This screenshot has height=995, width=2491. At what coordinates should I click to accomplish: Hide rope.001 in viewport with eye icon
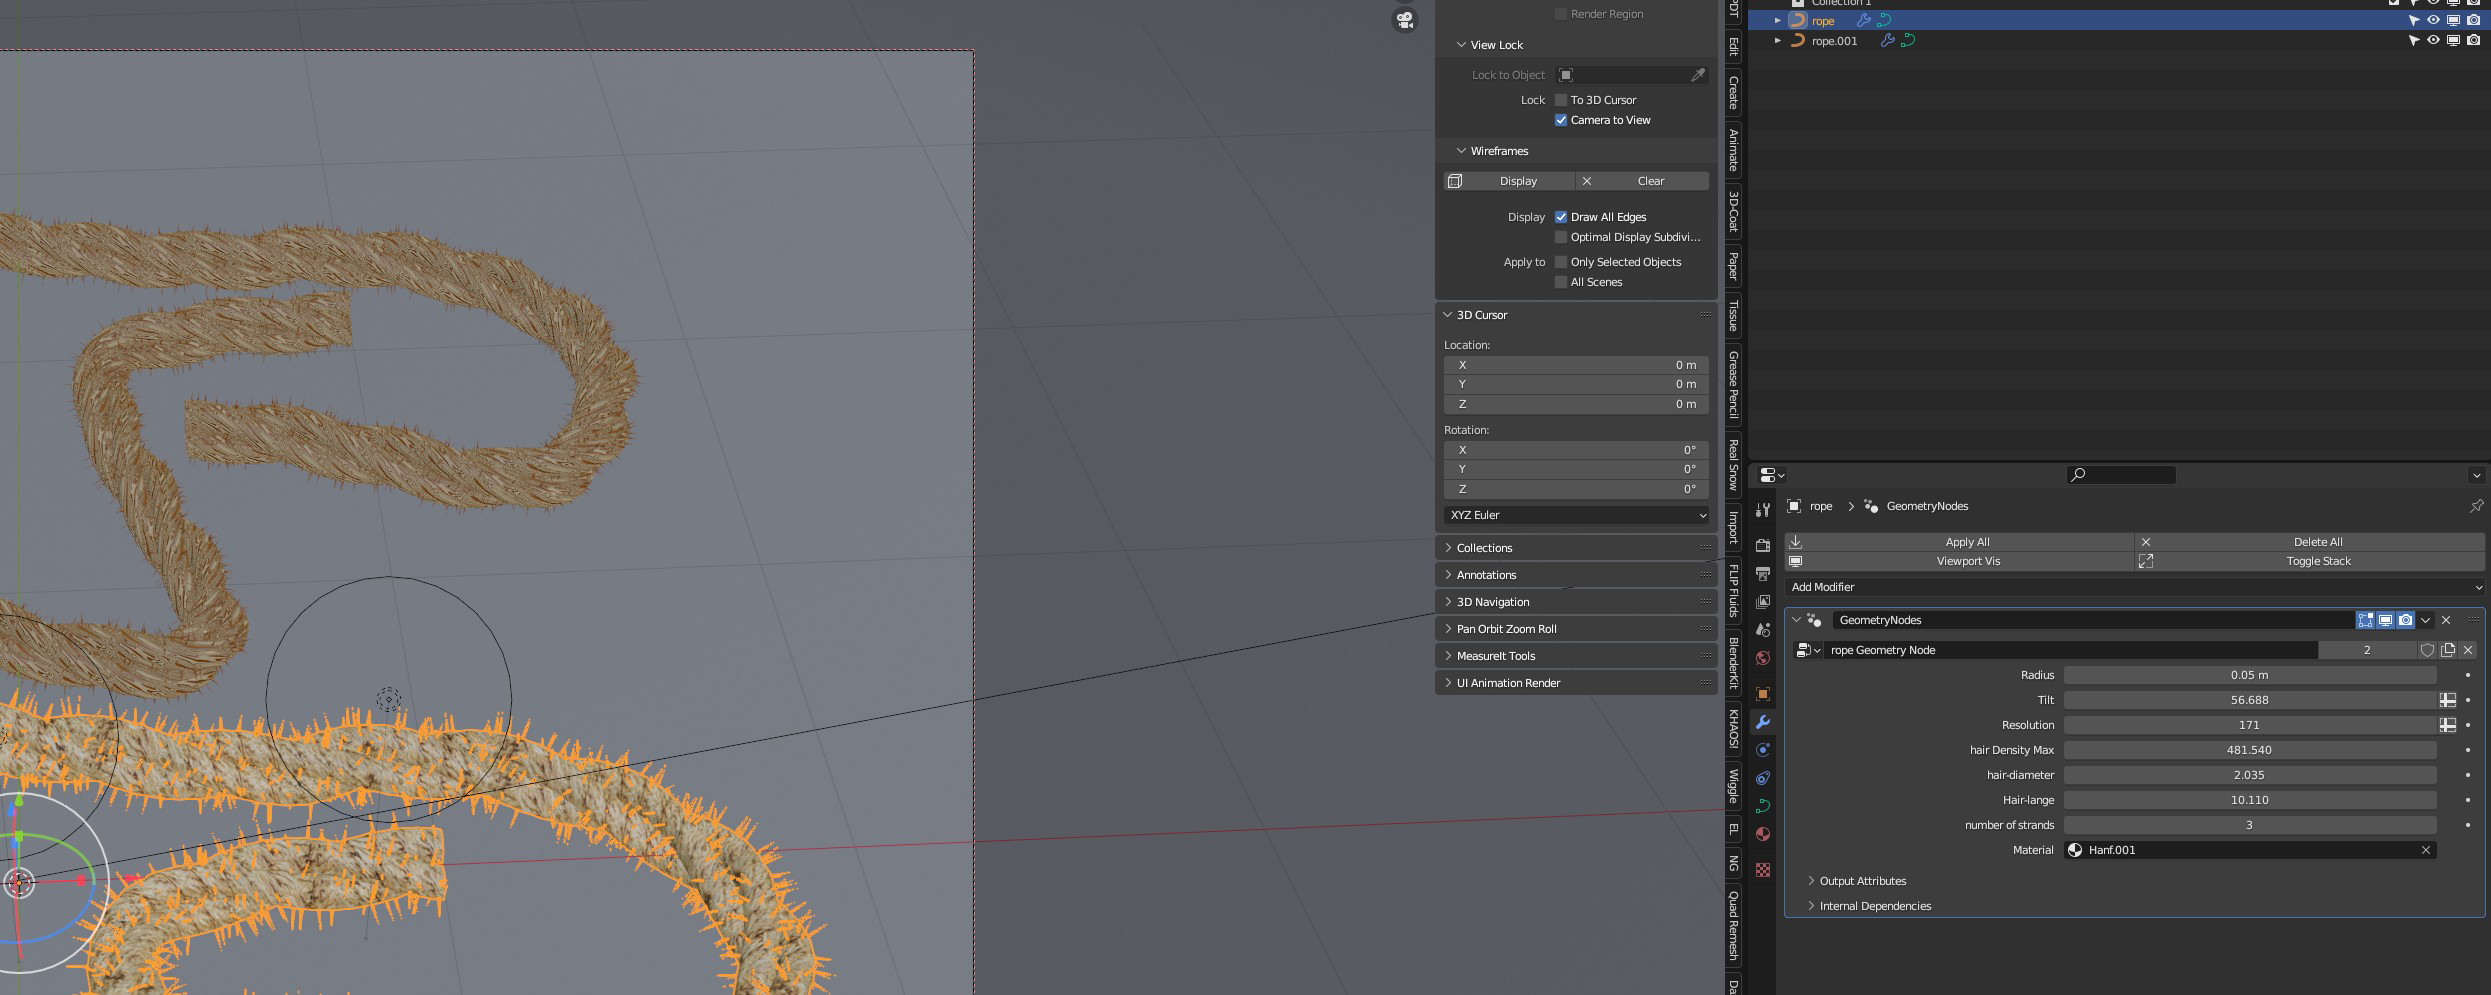click(2433, 41)
